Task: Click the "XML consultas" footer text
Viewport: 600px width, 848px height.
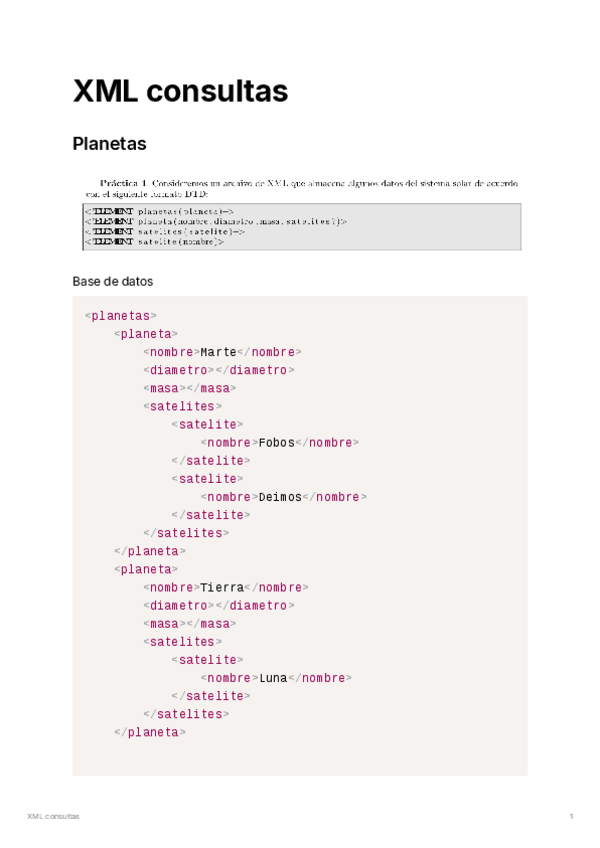Action: click(x=54, y=817)
